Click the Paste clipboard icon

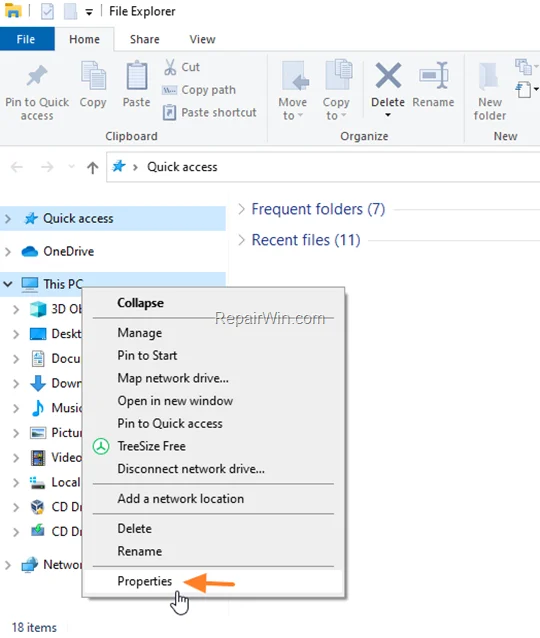pyautogui.click(x=136, y=76)
